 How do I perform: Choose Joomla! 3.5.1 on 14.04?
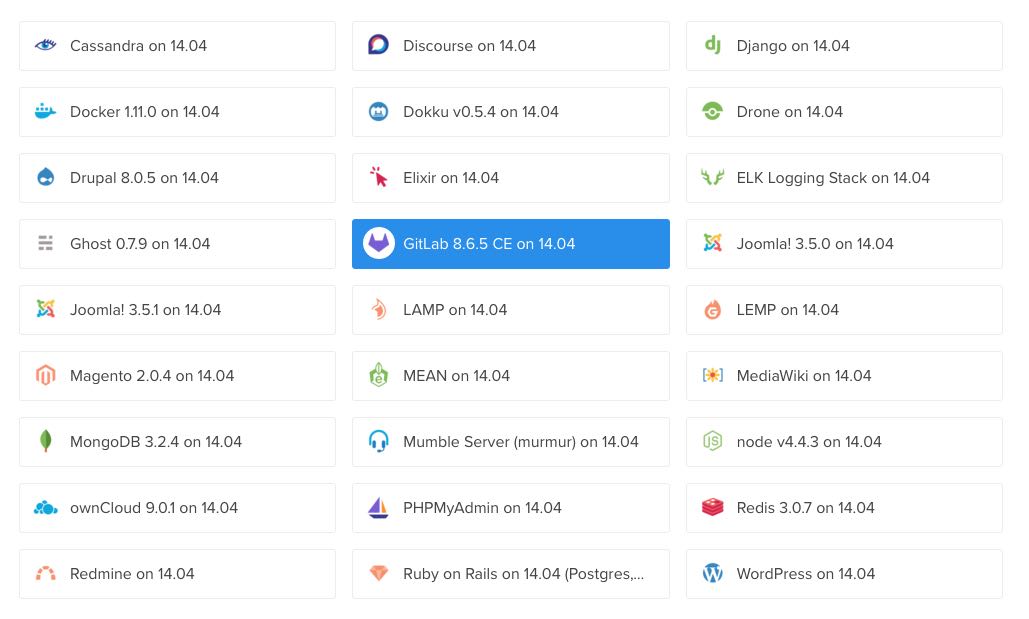point(177,310)
